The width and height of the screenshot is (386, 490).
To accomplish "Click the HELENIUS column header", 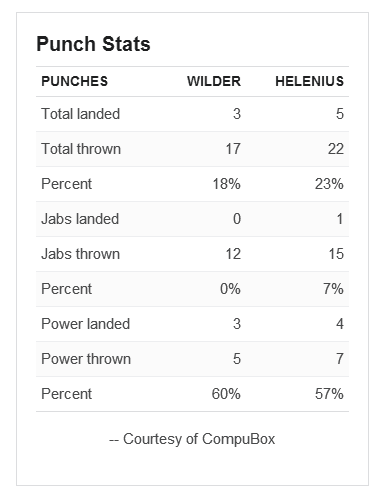I will pyautogui.click(x=309, y=81).
